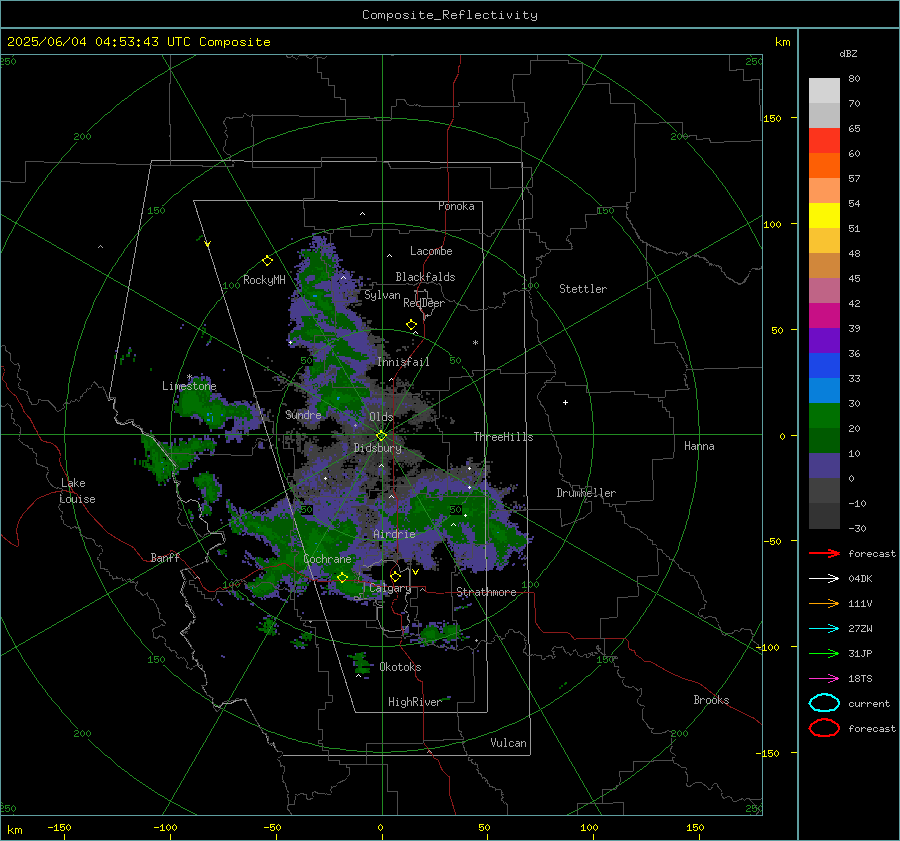Select the cyan 27ZW arrow legend entry
Screen dimensions: 900x841
coord(824,629)
